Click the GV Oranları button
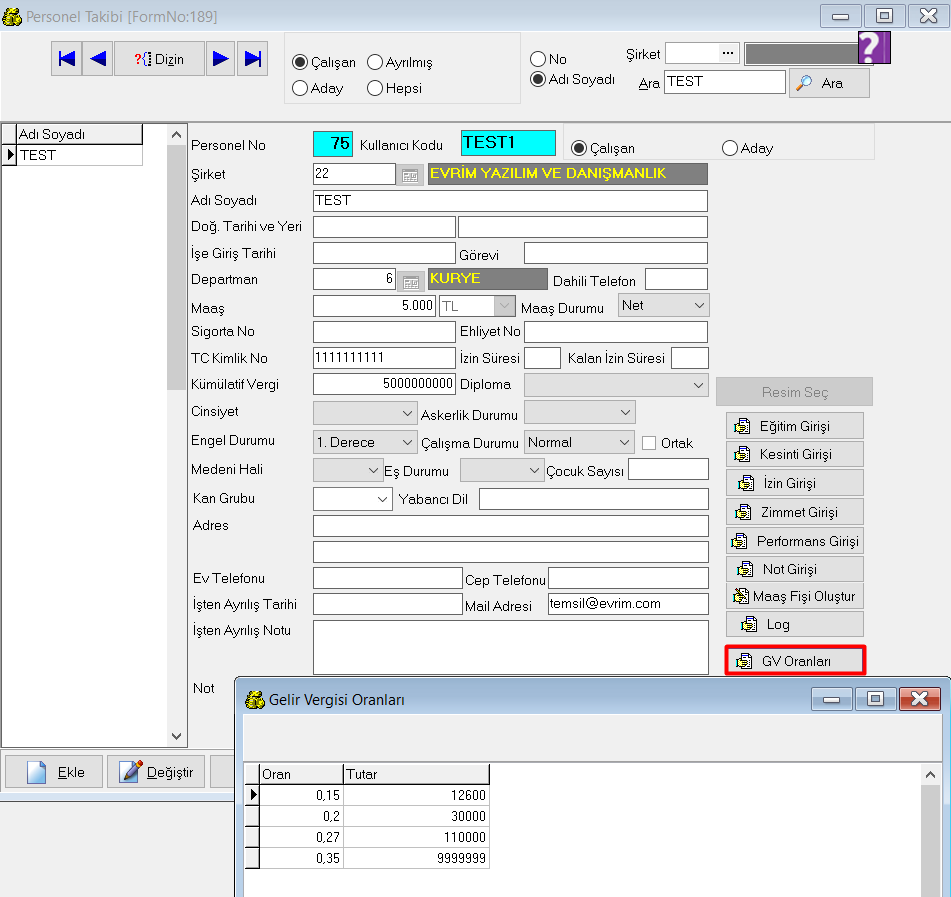This screenshot has width=951, height=897. point(795,660)
